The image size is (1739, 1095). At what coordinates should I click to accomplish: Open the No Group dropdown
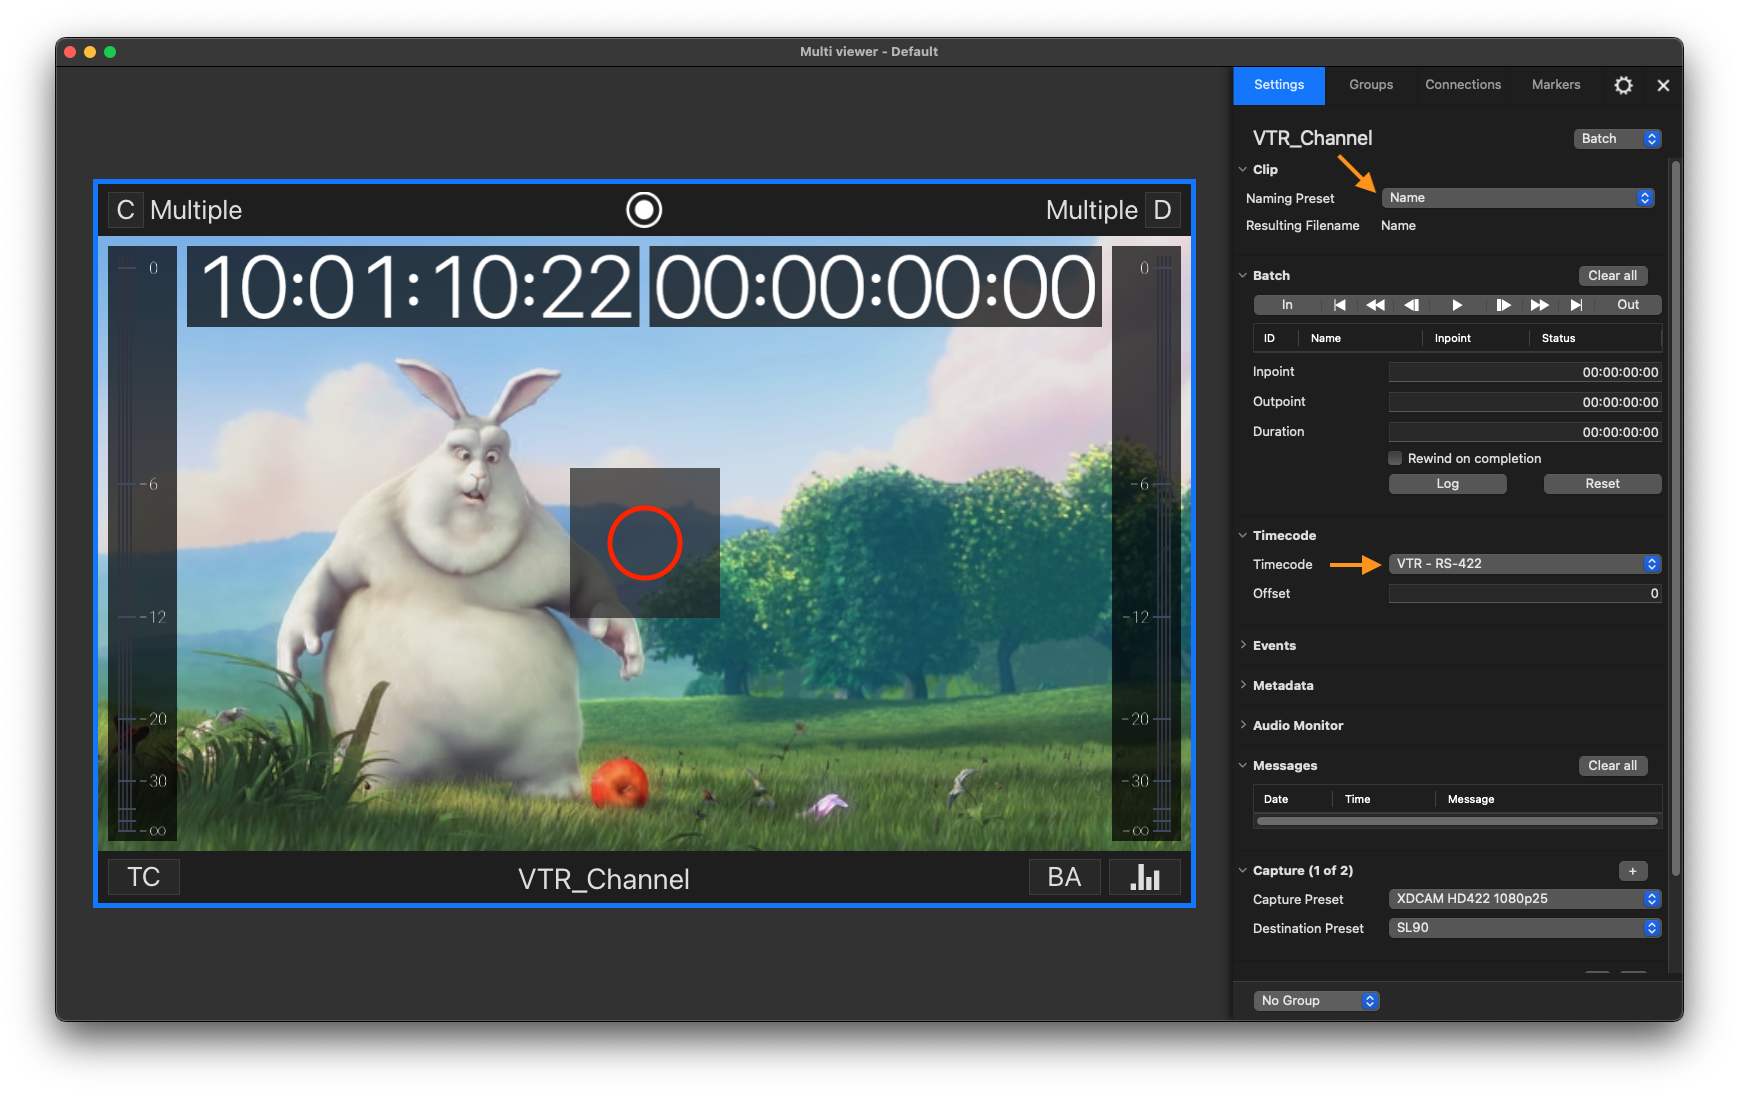[1316, 1001]
